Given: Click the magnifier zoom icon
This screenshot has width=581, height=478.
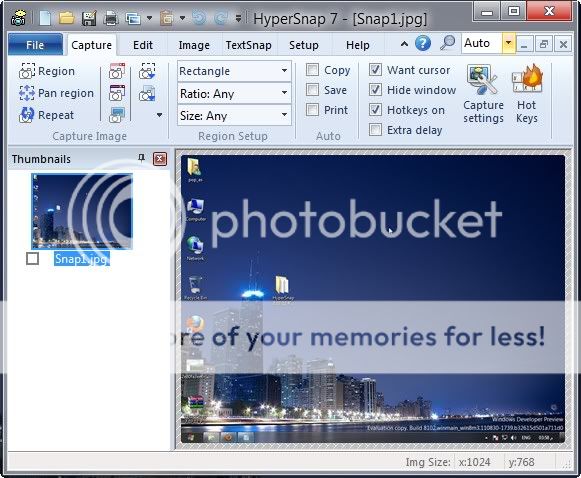Looking at the screenshot, I should [x=447, y=43].
